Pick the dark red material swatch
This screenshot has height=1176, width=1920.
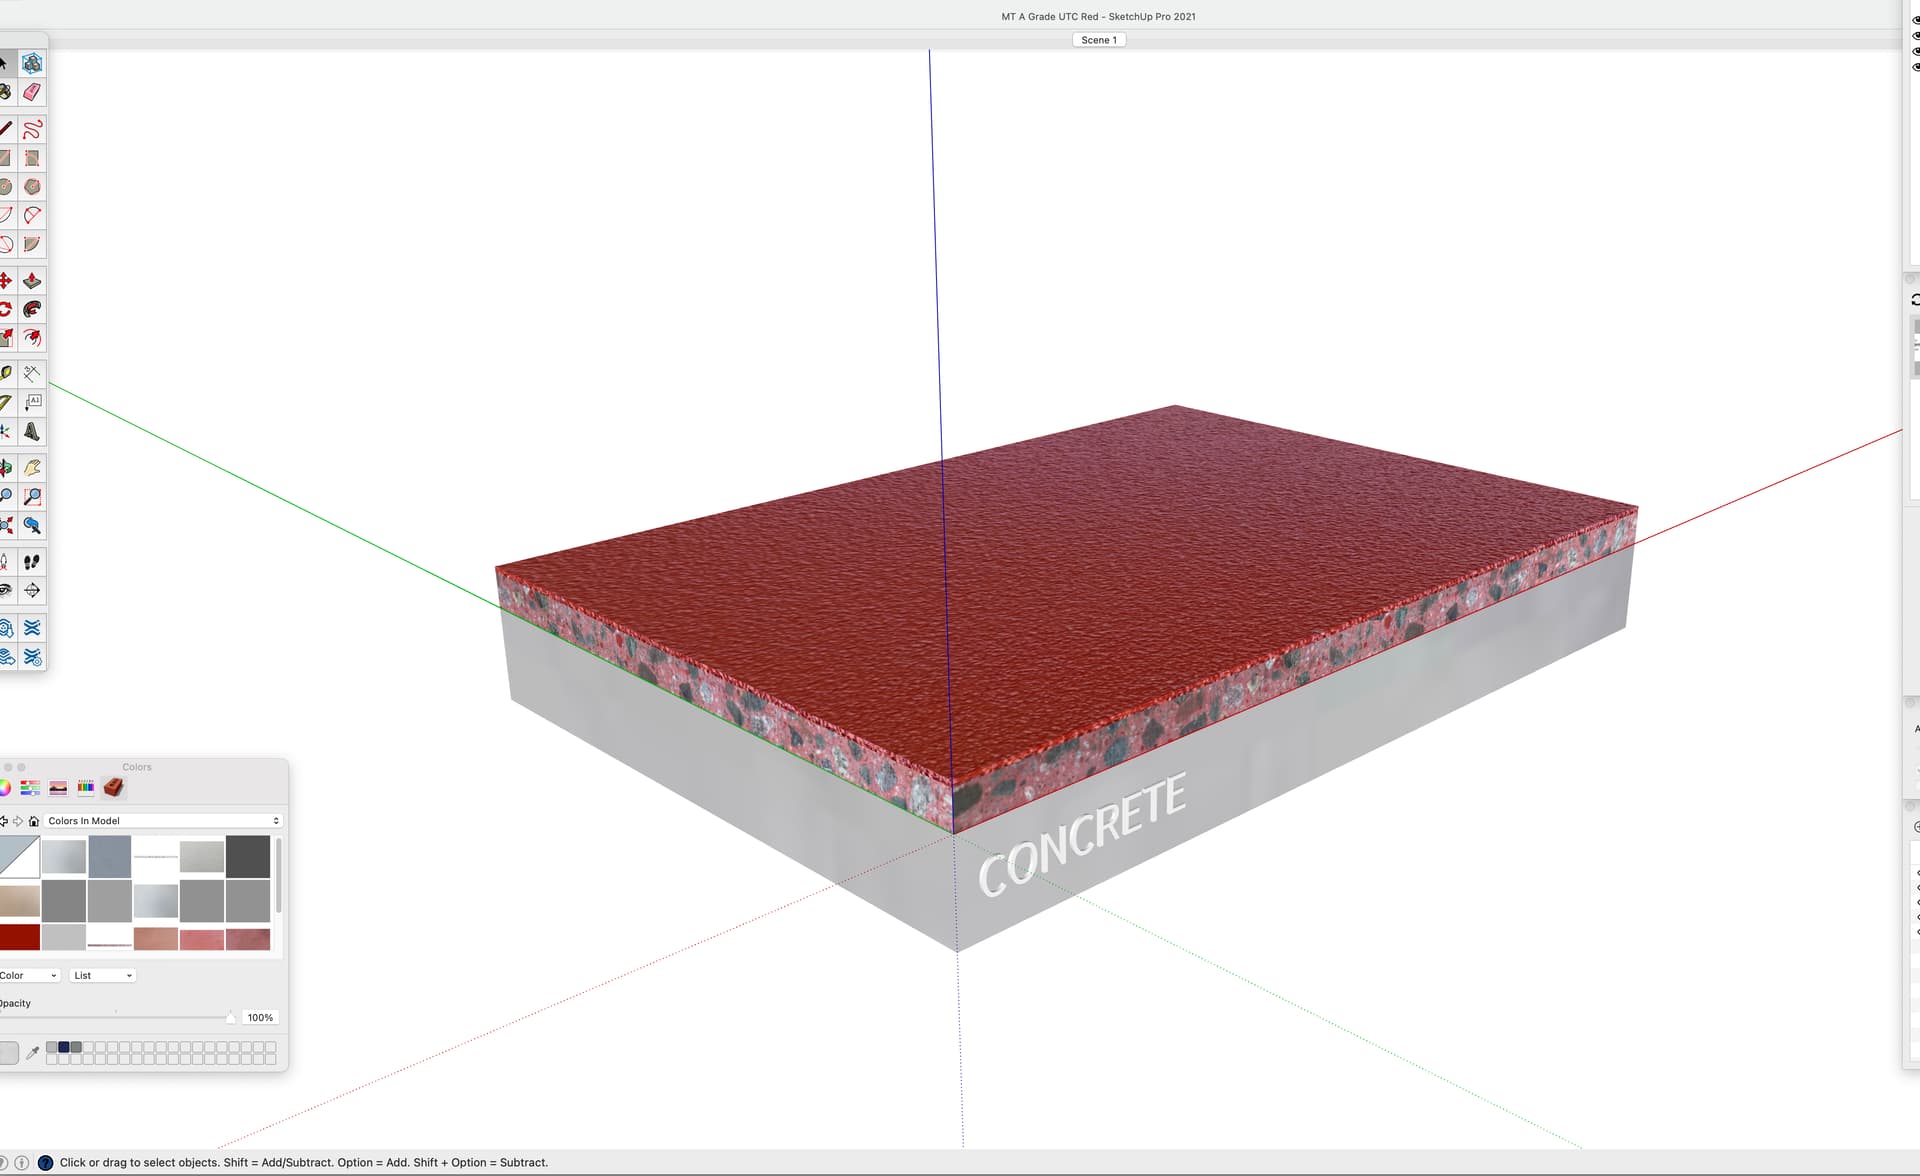[20, 937]
